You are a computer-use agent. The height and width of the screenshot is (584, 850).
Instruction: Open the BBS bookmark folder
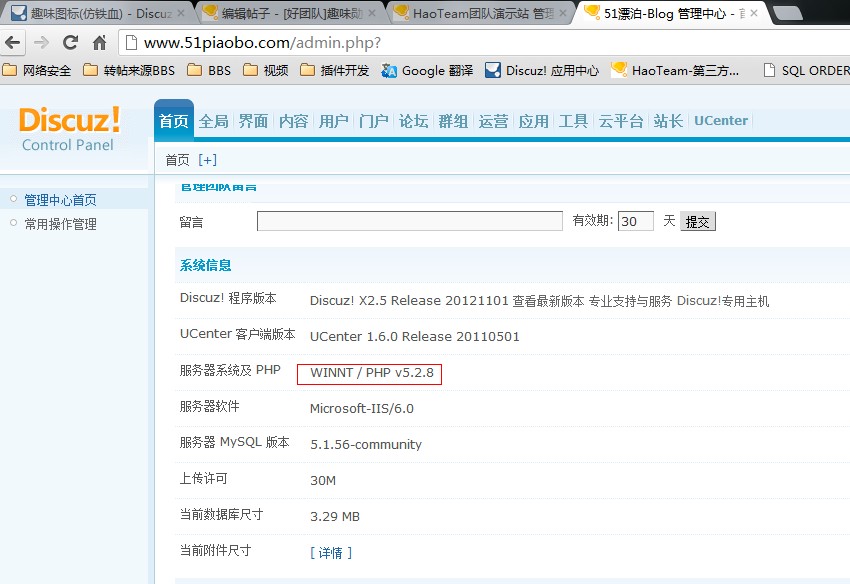pyautogui.click(x=209, y=70)
